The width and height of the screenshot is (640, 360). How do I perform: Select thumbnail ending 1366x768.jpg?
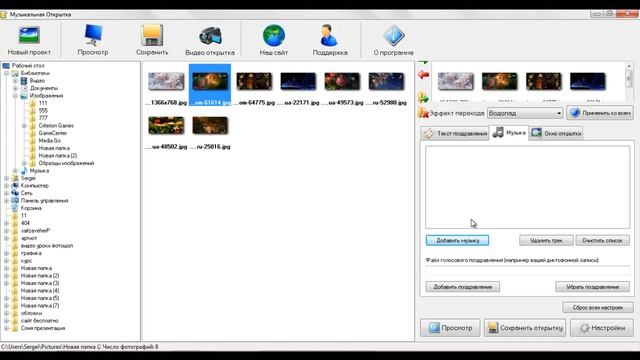click(166, 85)
